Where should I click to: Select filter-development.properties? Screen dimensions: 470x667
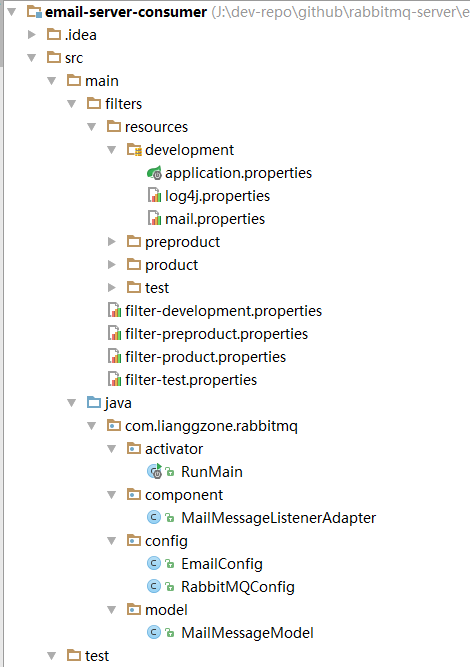[223, 311]
